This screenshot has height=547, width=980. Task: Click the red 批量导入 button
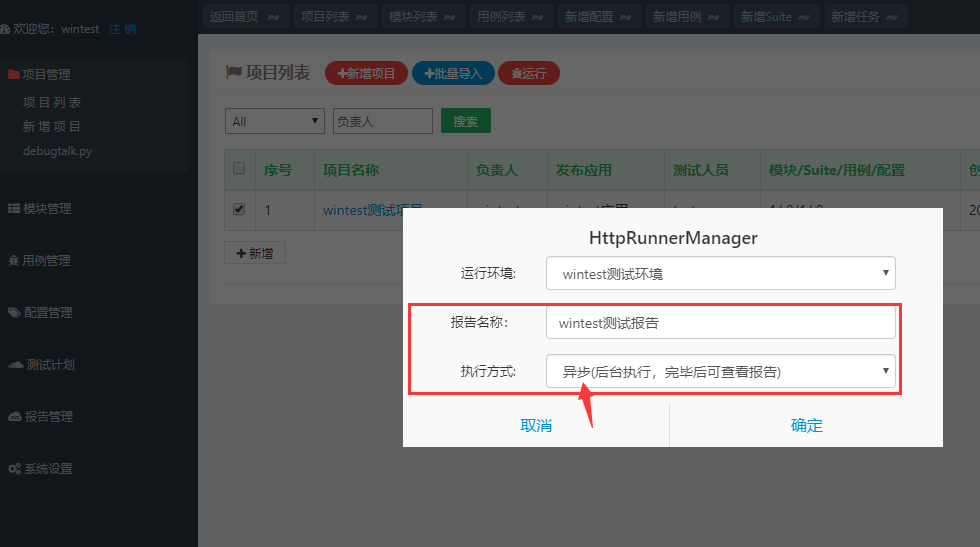[x=453, y=73]
